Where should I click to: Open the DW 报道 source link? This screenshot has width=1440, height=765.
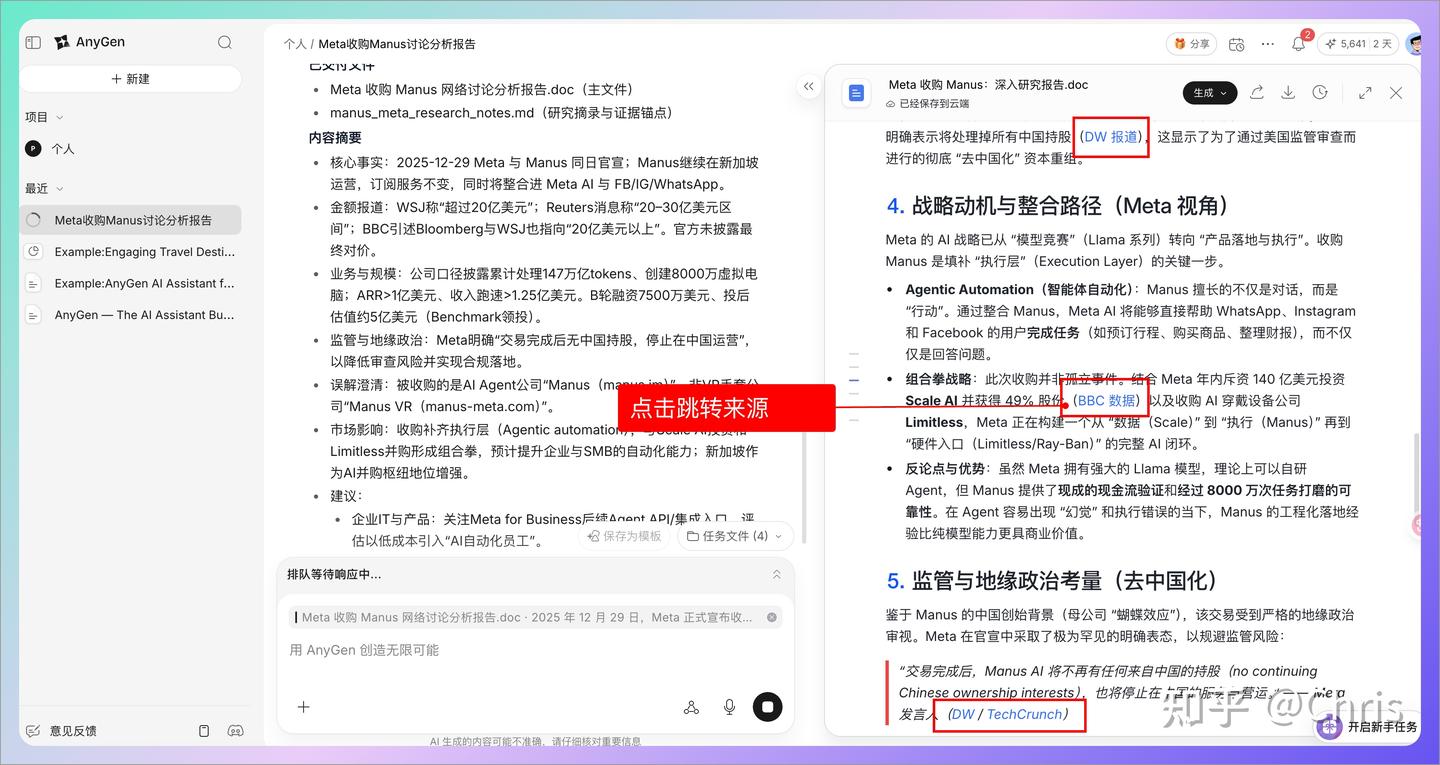tap(1112, 137)
